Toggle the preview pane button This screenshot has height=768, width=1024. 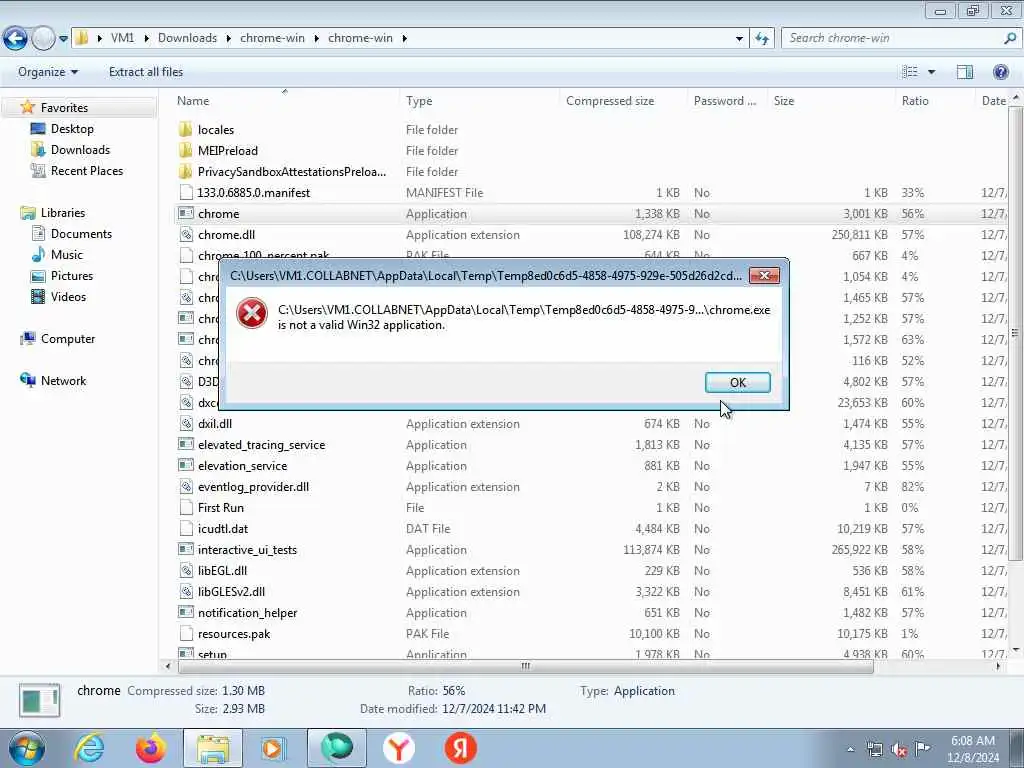965,72
